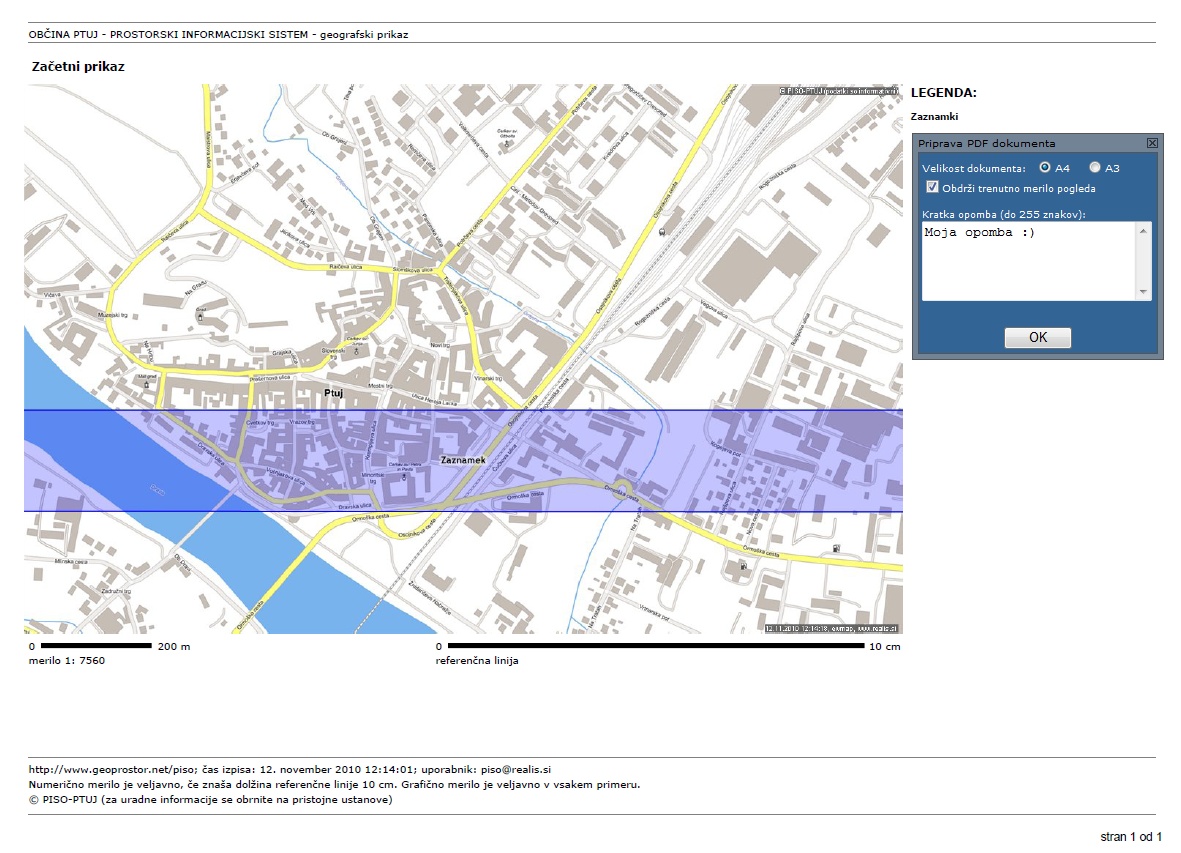Click the Zaznamki entry in the legend
Screen dimensions: 1181x853
pos(934,117)
